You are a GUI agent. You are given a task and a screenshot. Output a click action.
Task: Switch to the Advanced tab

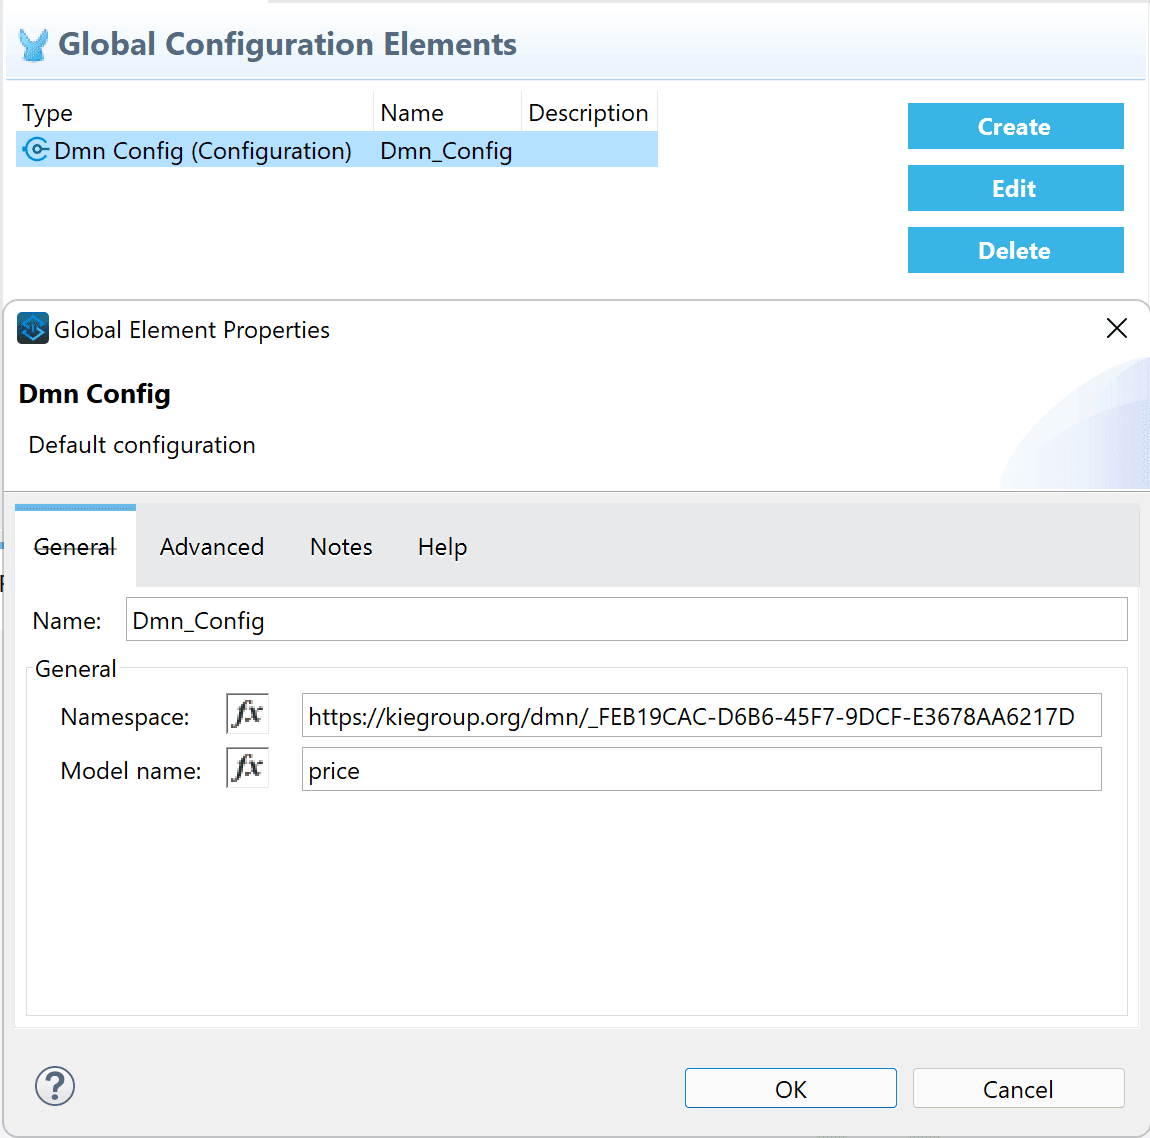[212, 547]
